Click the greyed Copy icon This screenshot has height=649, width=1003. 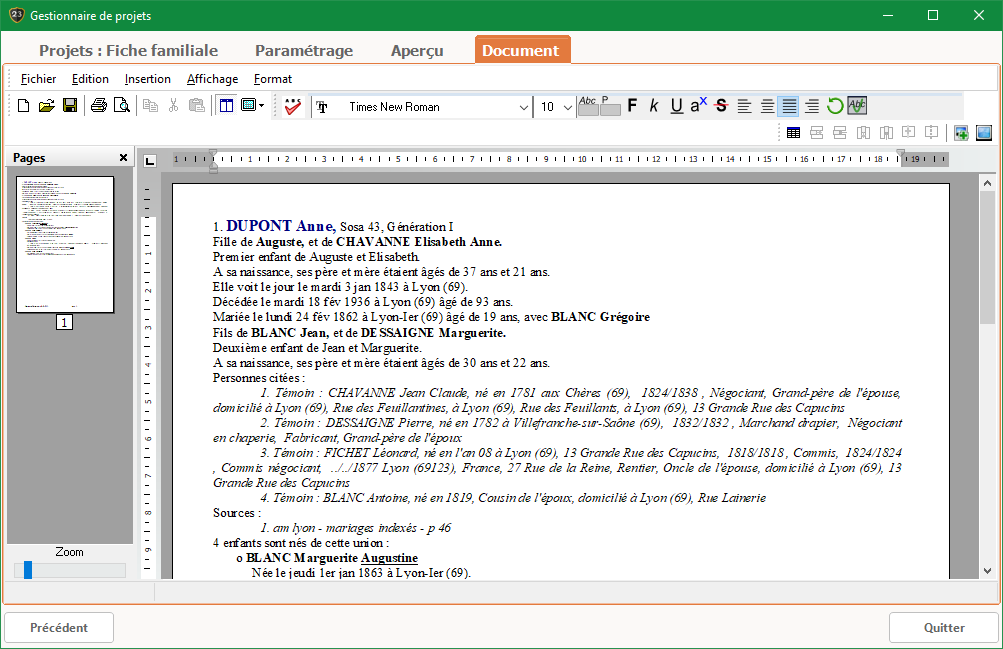point(150,106)
